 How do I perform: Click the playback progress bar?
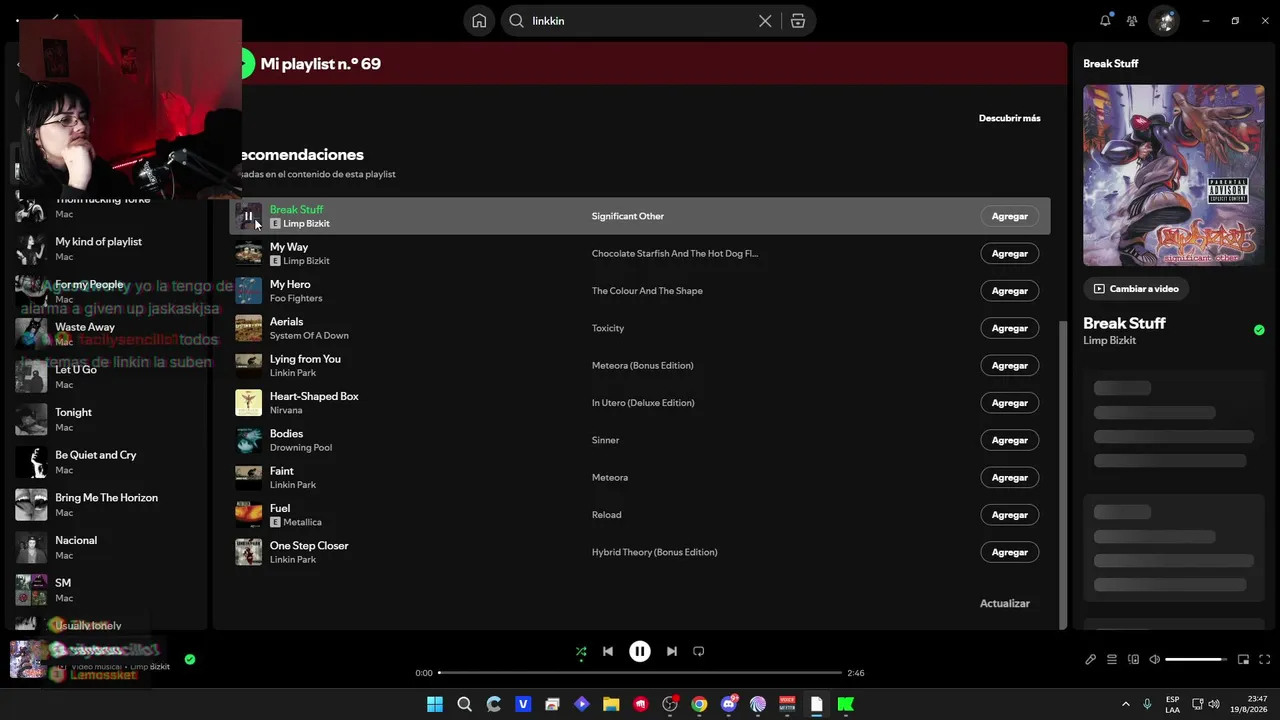640,673
